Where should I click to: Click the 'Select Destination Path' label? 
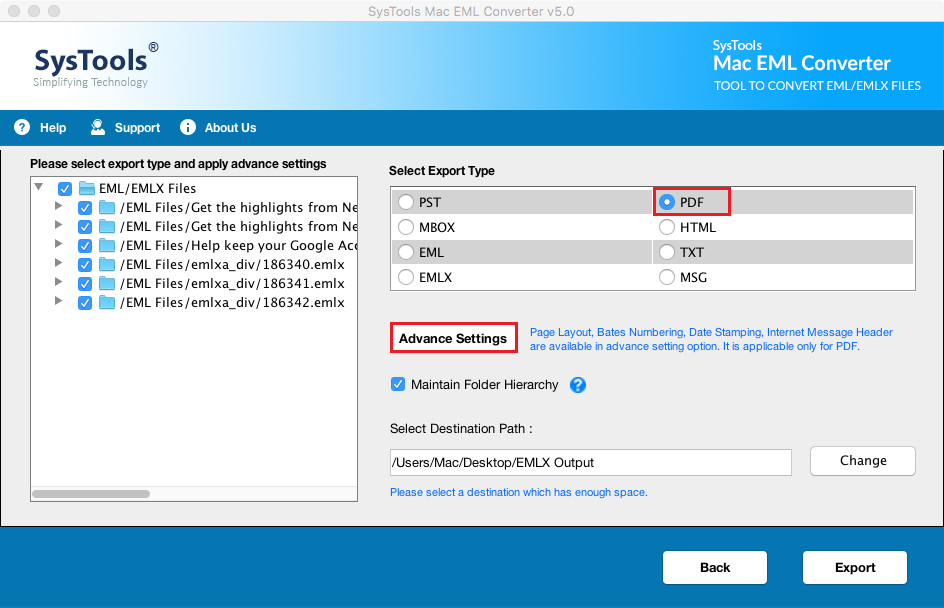click(461, 429)
